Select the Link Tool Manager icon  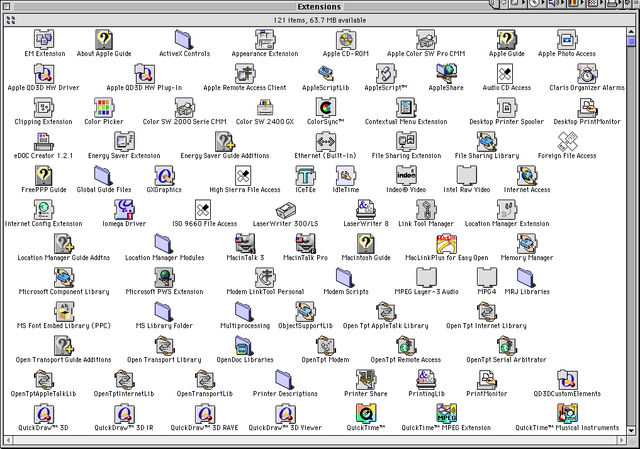426,209
